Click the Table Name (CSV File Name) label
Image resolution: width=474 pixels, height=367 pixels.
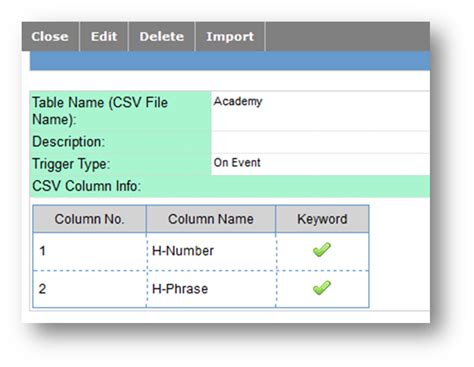point(100,111)
